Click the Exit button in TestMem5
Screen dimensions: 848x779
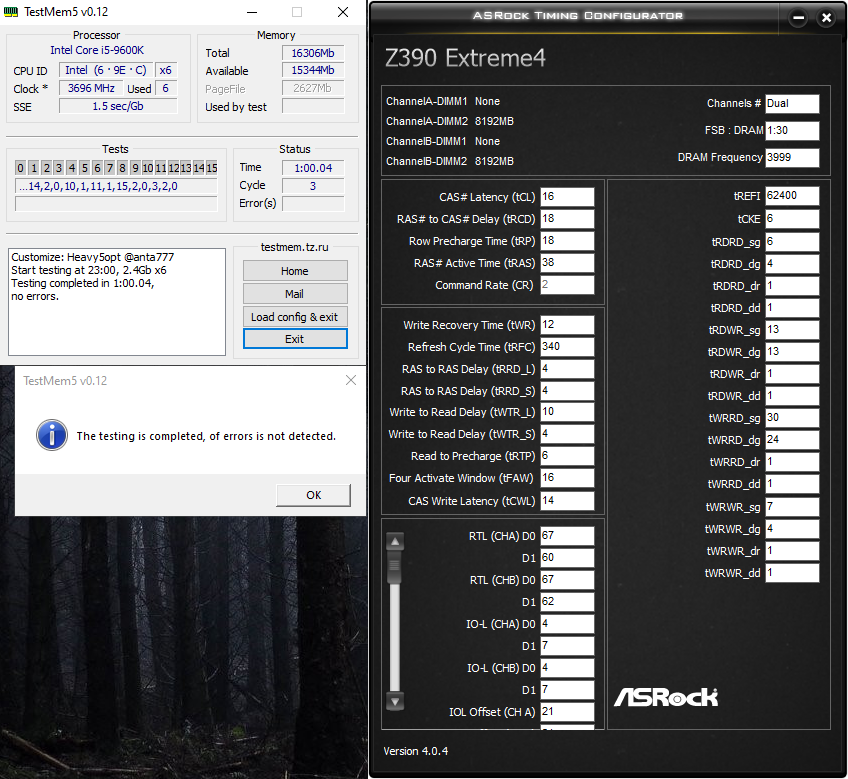coord(295,339)
